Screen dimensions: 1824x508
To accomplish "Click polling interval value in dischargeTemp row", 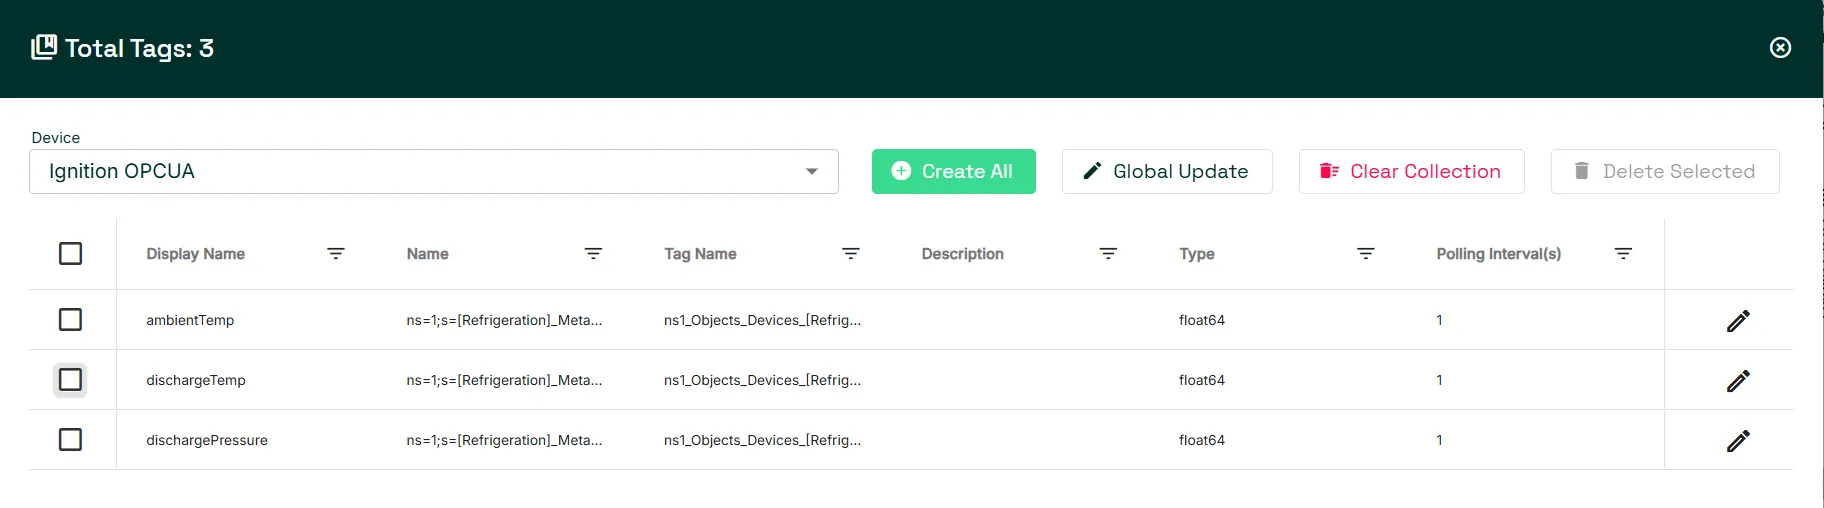I will pos(1439,380).
